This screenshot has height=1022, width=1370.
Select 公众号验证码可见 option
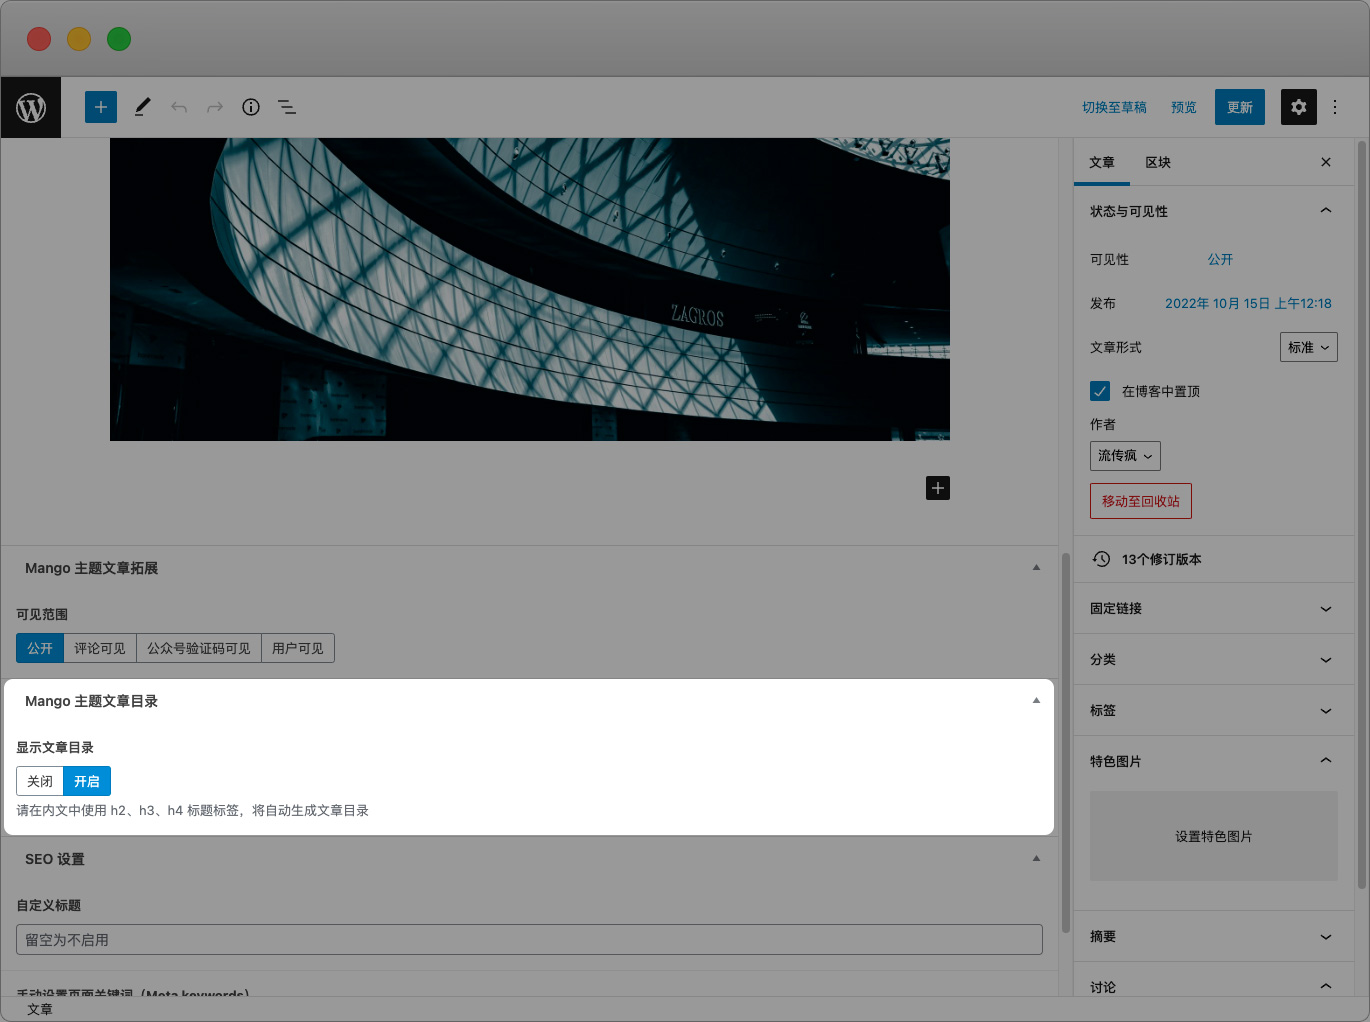(x=199, y=648)
